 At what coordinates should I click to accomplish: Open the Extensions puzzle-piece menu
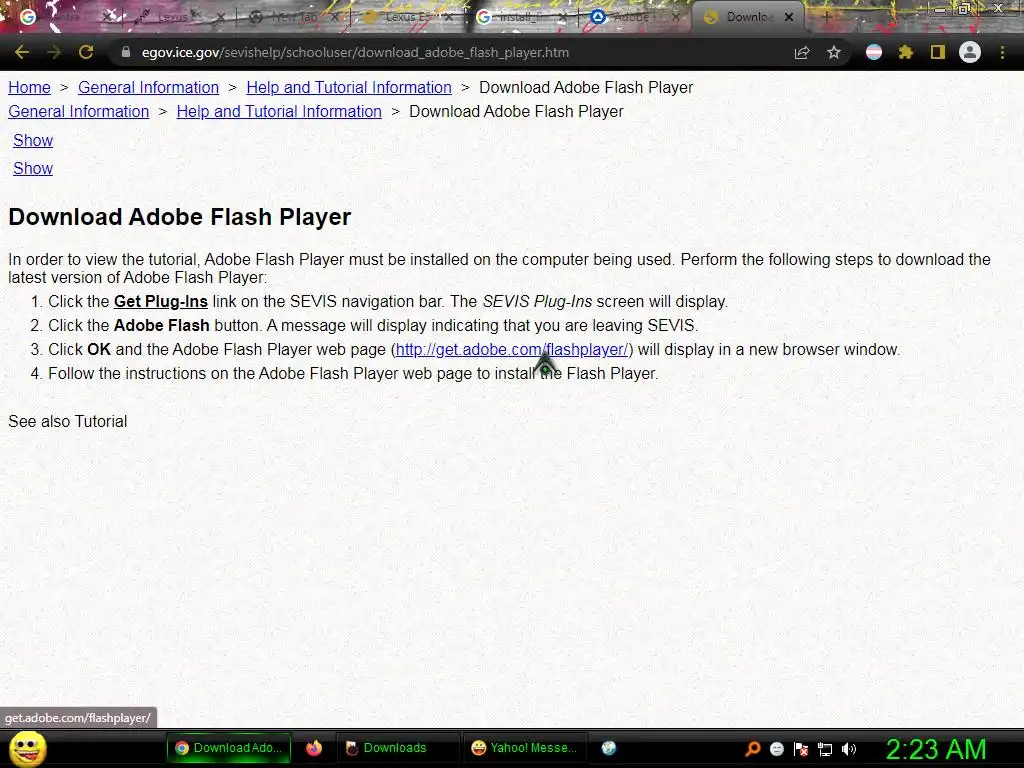click(905, 52)
